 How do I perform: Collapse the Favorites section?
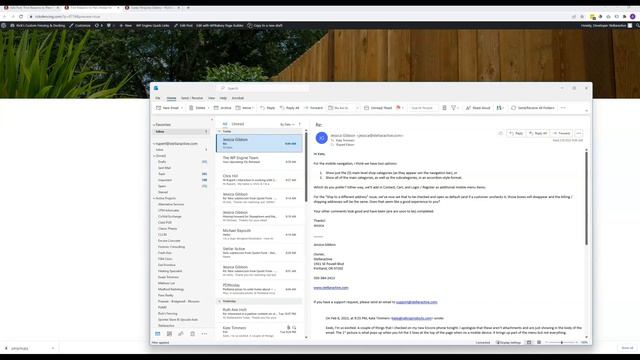[x=154, y=124]
